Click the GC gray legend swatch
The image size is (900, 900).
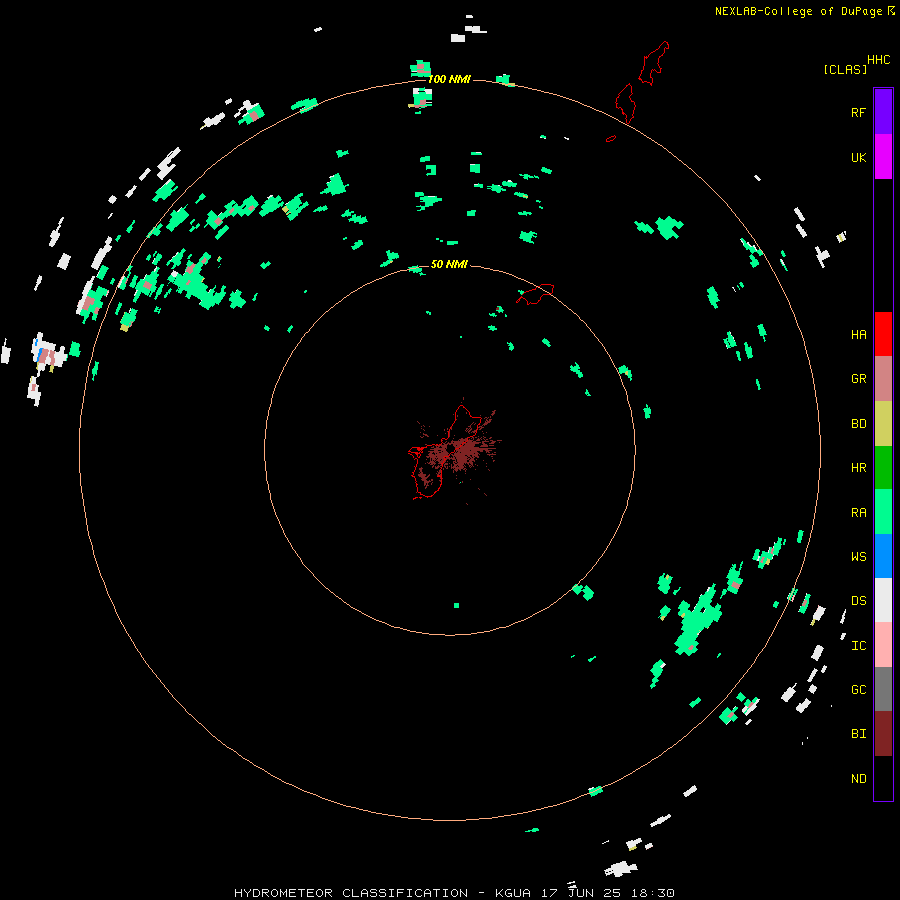(883, 689)
